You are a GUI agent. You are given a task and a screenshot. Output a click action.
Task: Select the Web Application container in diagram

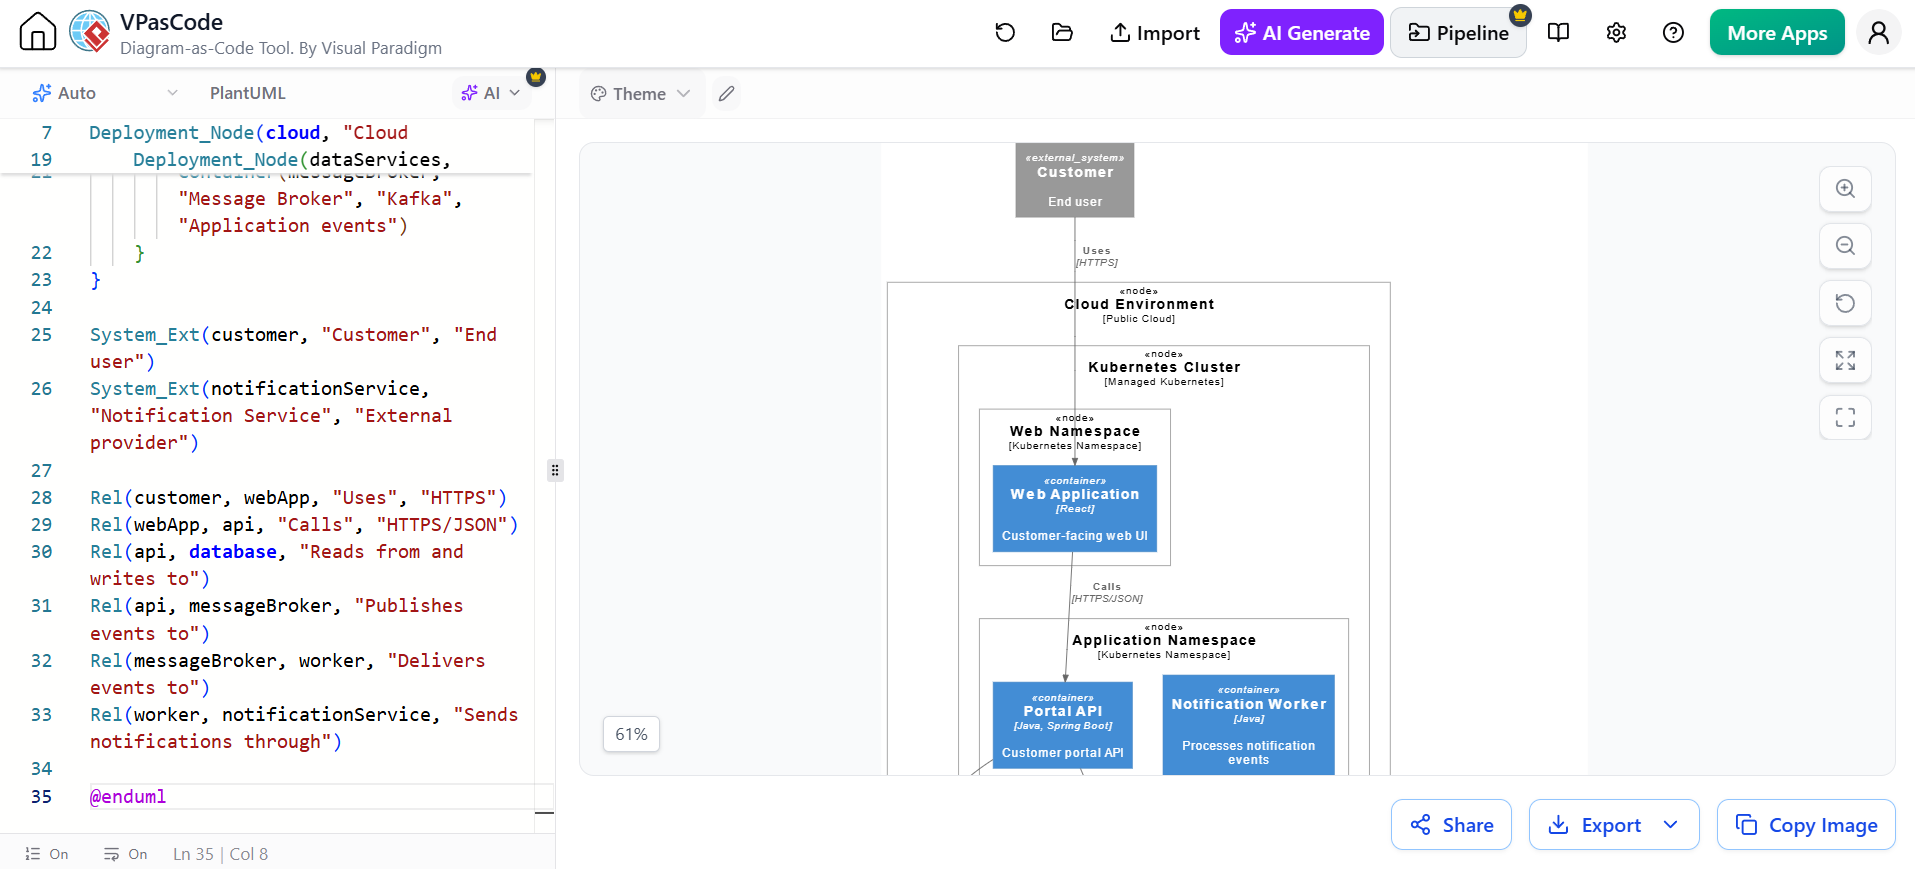point(1075,508)
